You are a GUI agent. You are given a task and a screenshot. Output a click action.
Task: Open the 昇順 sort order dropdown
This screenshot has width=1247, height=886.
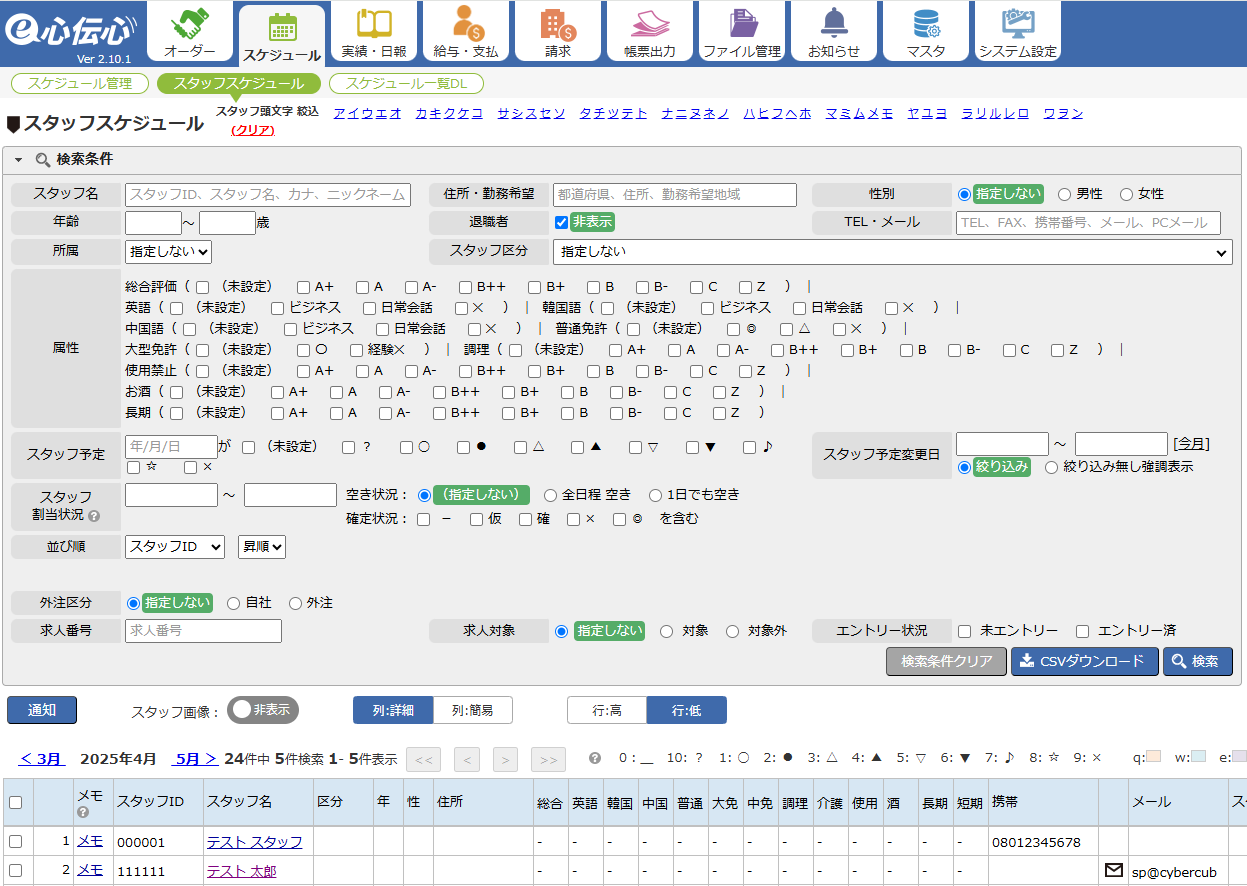tap(262, 547)
